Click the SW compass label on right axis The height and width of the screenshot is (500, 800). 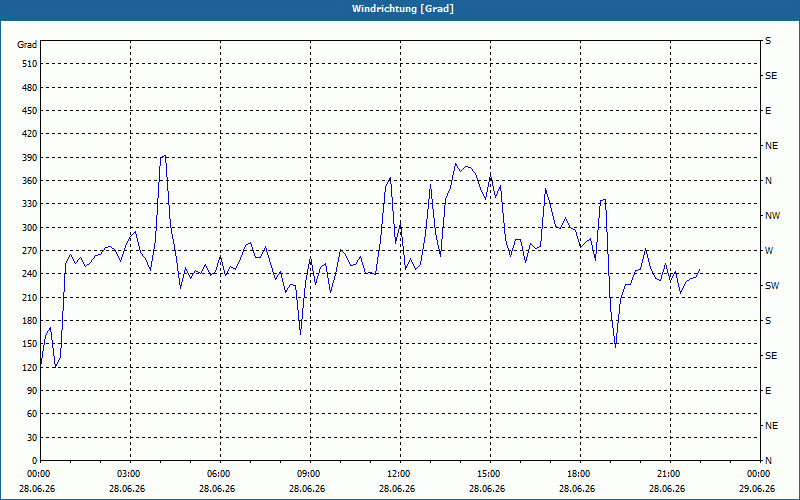tap(772, 286)
